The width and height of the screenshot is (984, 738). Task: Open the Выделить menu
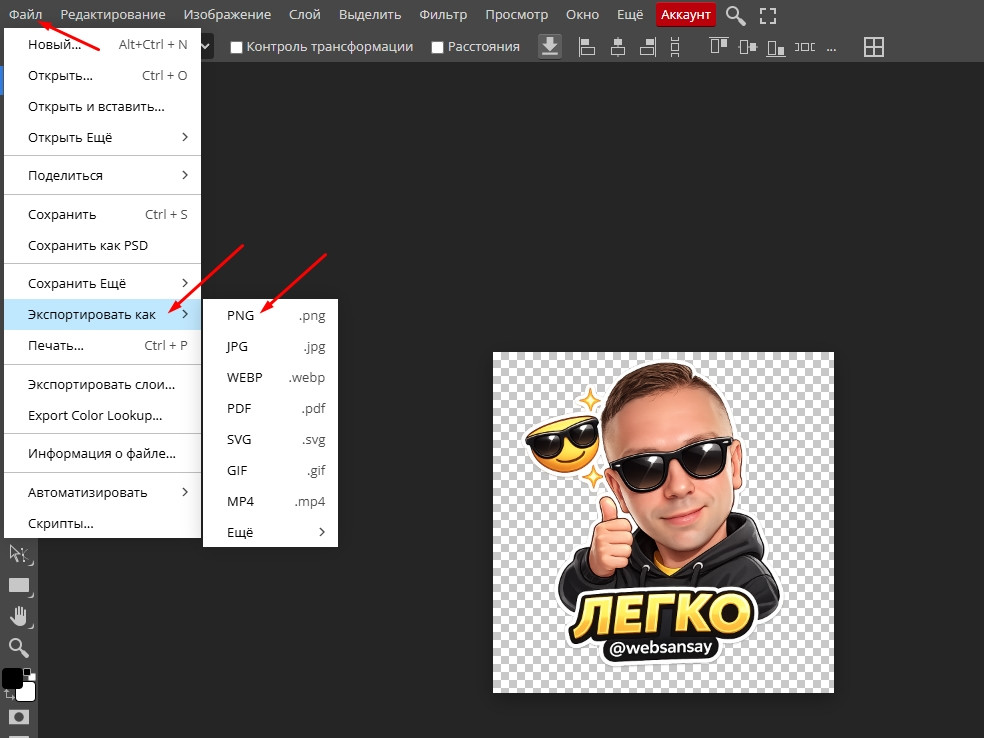pos(370,14)
